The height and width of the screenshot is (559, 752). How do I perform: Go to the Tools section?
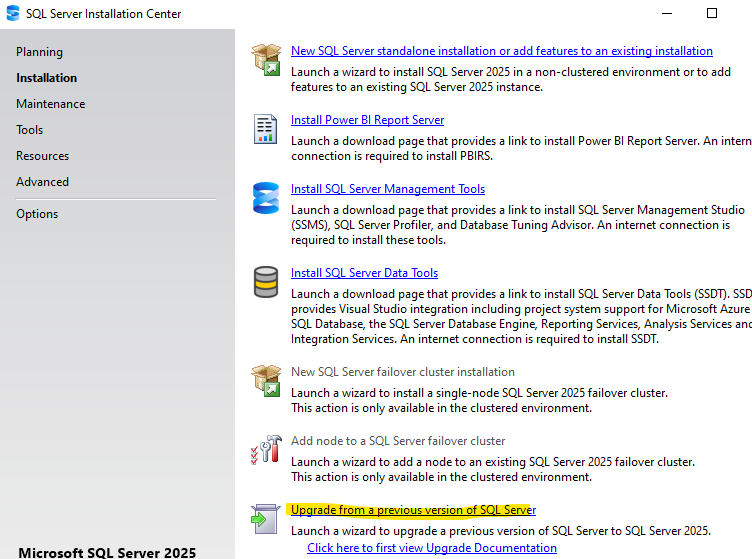[29, 129]
